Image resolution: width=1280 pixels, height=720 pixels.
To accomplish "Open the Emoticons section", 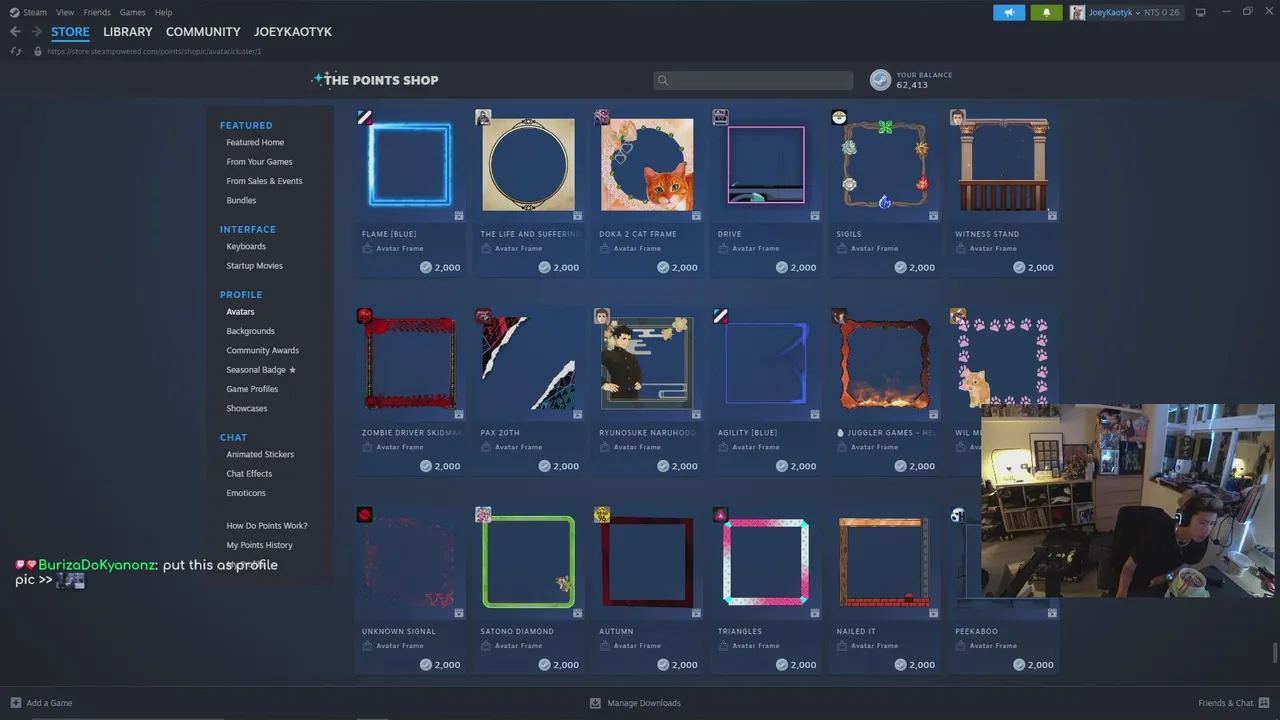I will 246,493.
